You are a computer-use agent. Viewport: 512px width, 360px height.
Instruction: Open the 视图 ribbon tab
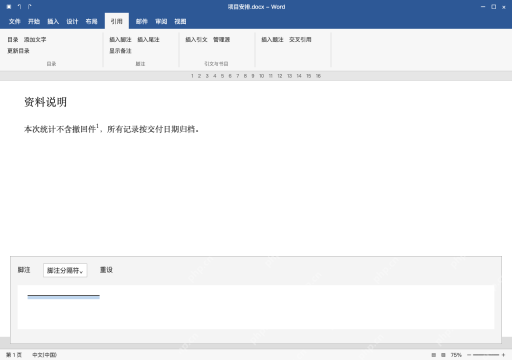point(180,21)
